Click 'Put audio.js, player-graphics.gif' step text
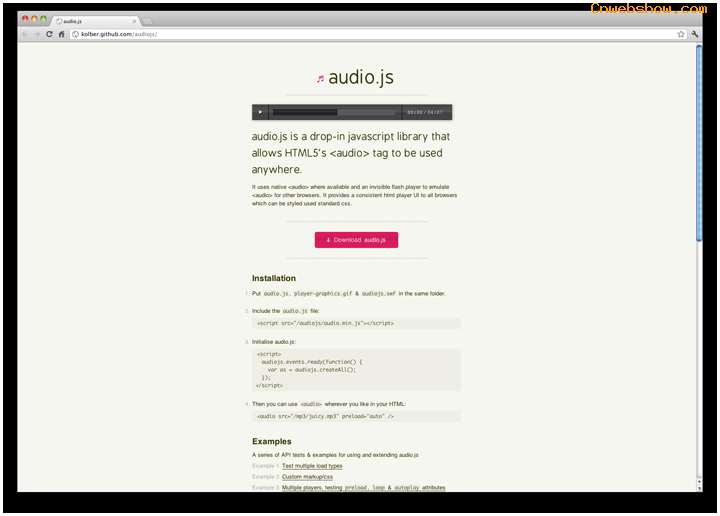The width and height of the screenshot is (720, 516). click(348, 293)
